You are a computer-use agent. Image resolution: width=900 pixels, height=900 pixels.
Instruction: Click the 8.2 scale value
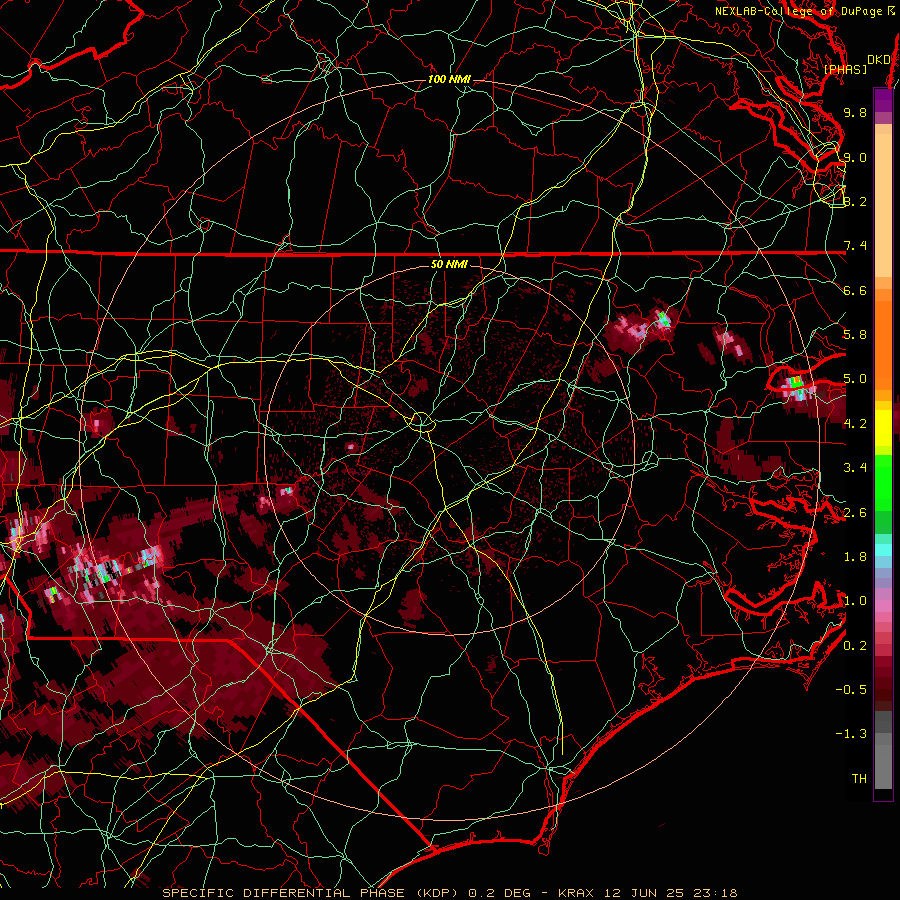[x=855, y=201]
